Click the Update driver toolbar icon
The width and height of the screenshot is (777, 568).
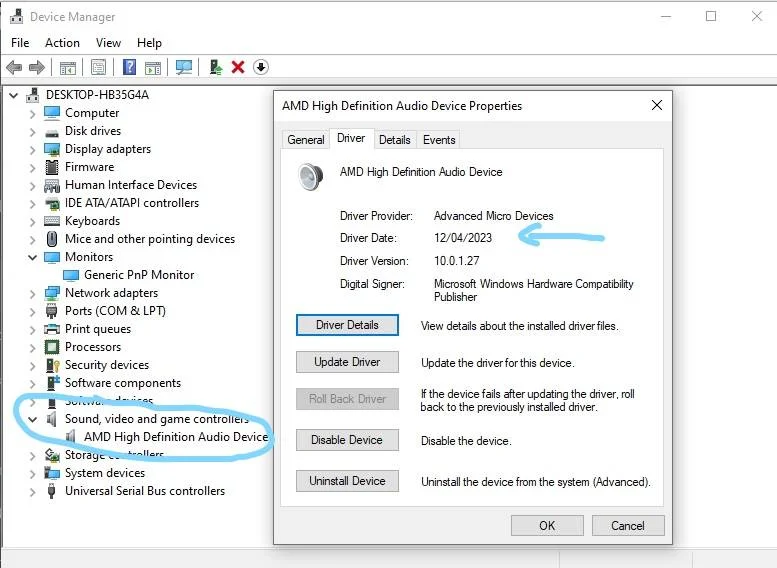[x=216, y=67]
